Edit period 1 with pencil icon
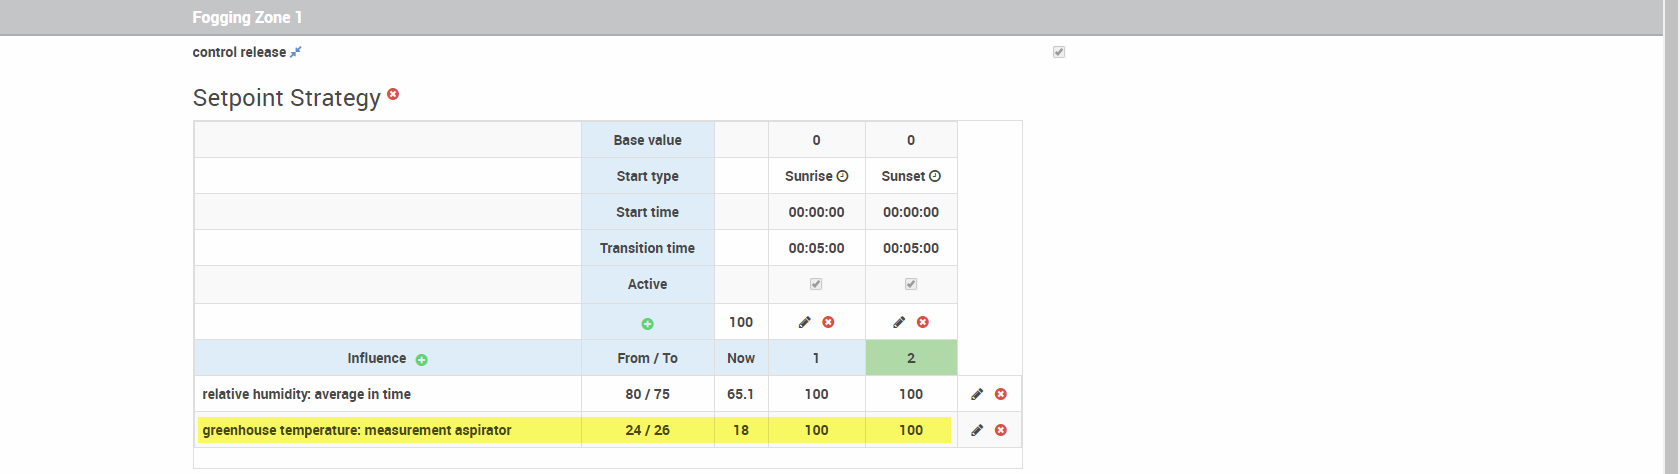This screenshot has width=1680, height=474. pyautogui.click(x=804, y=322)
